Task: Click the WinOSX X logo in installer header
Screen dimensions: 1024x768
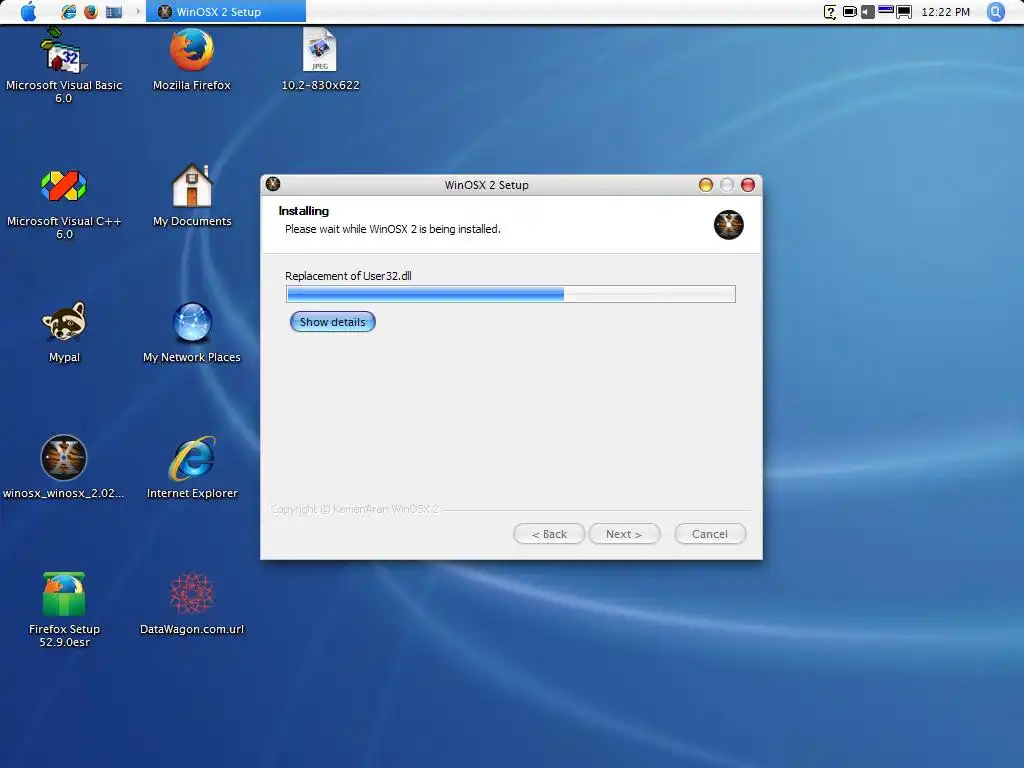Action: [728, 225]
